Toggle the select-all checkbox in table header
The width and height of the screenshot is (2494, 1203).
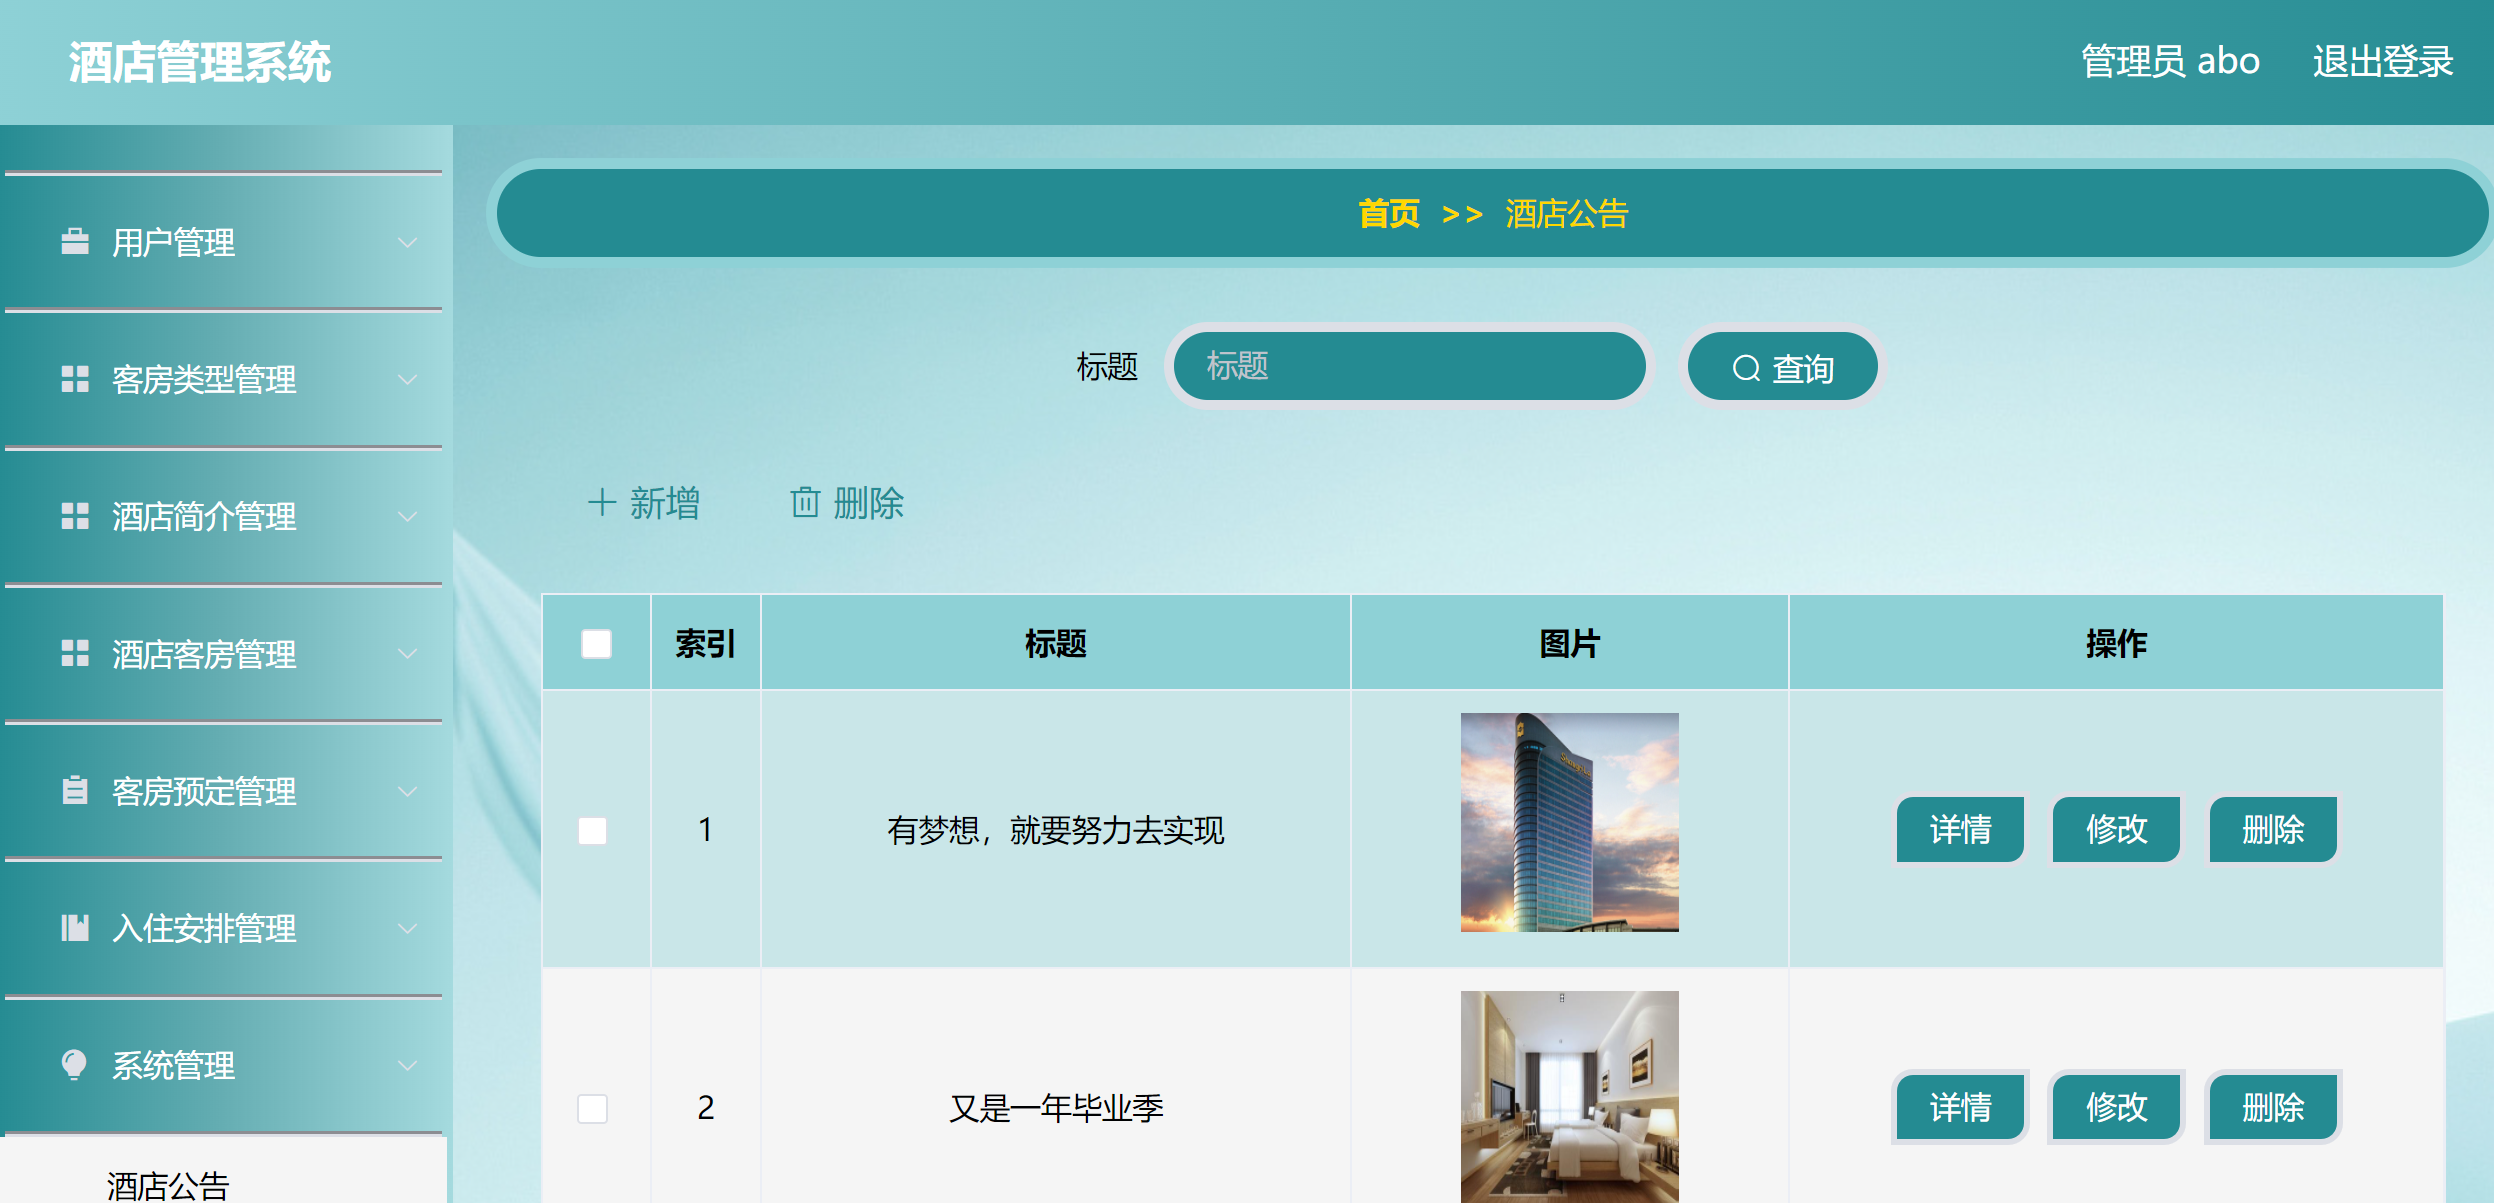(x=594, y=645)
